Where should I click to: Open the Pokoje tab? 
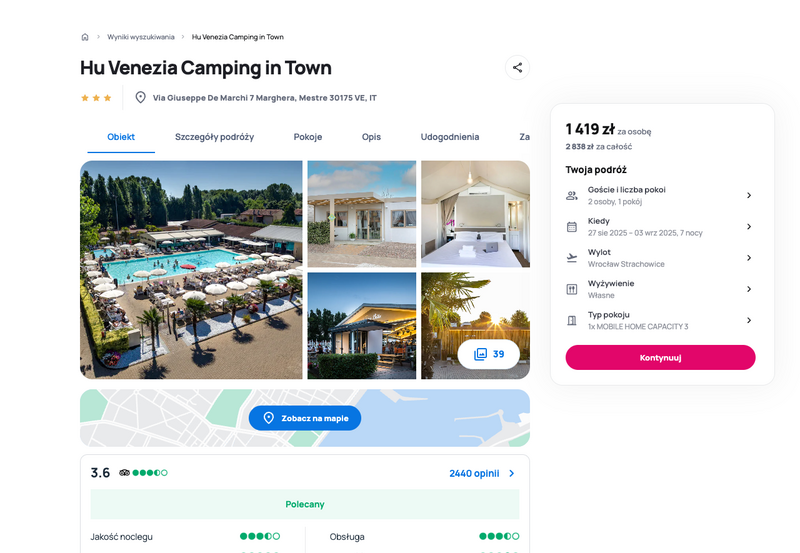tap(308, 137)
